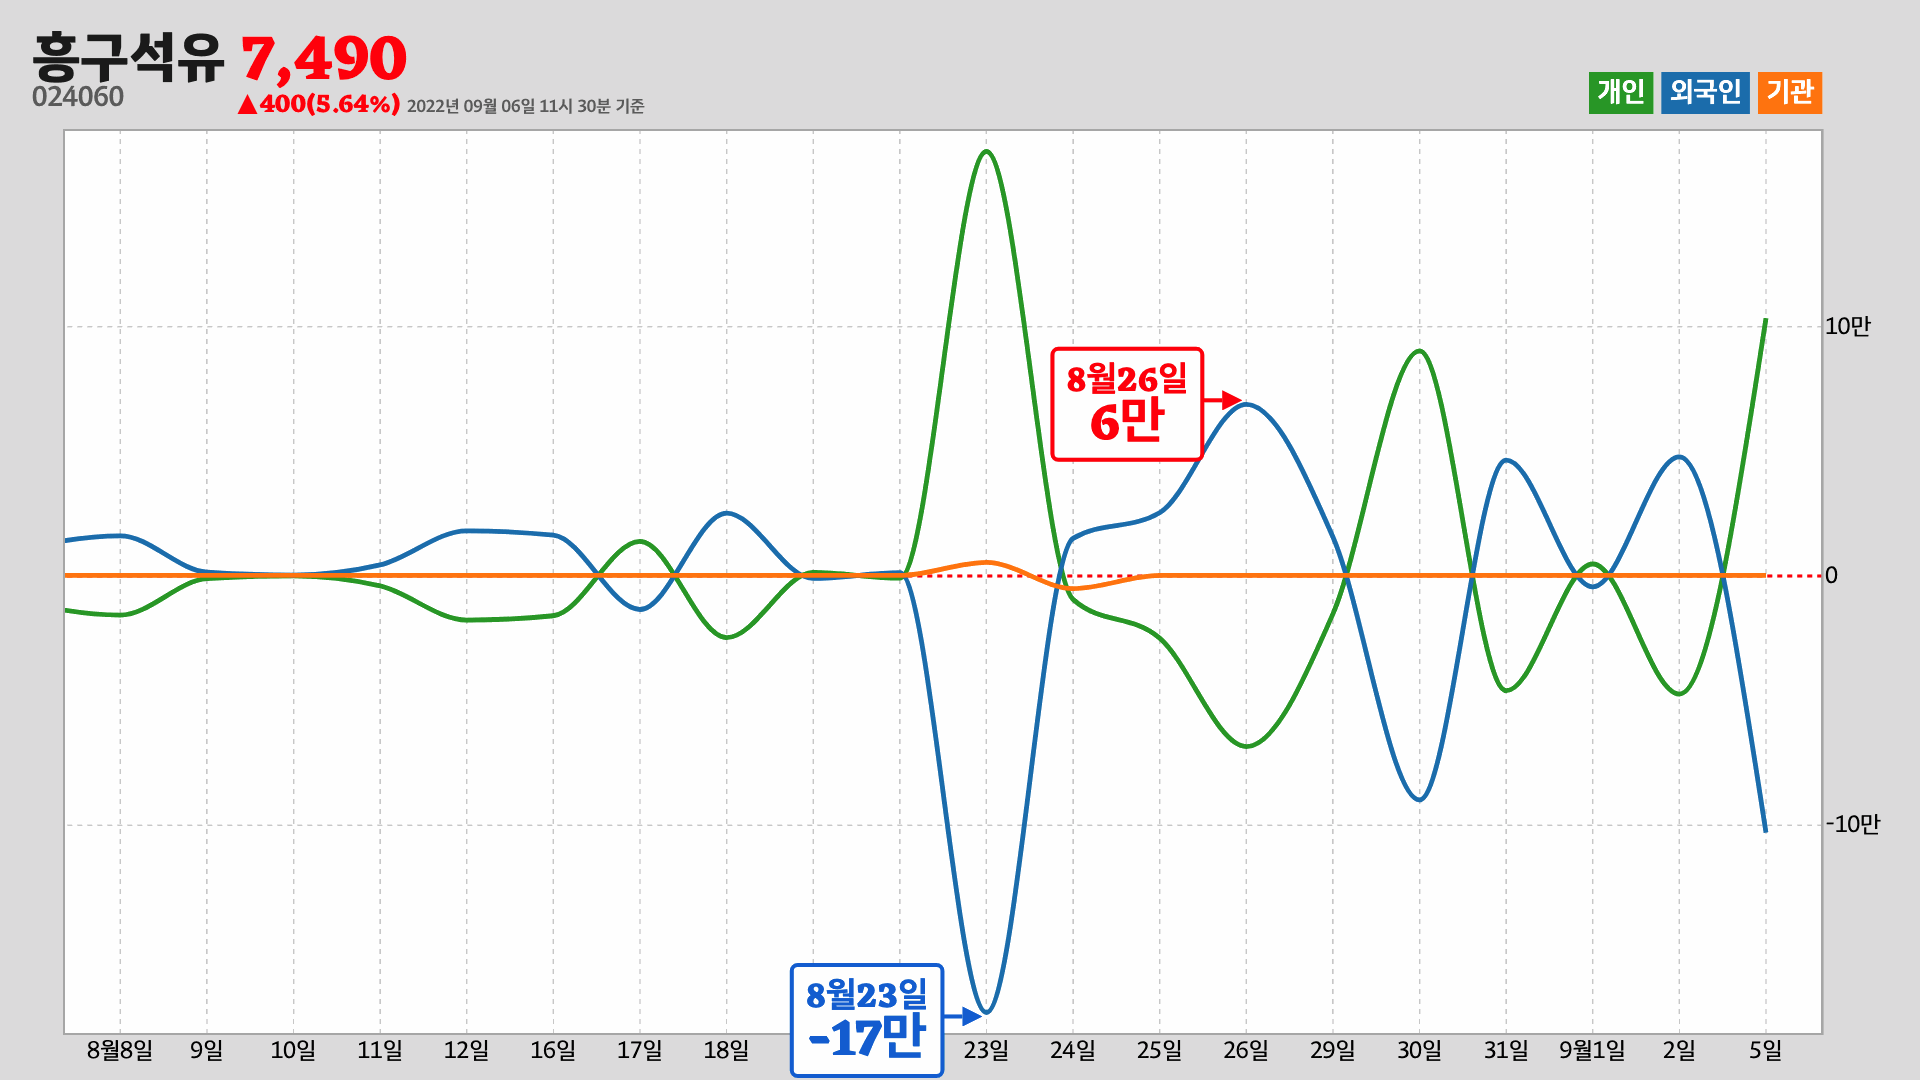Click the 9월1일 x-axis label

coord(1592,1050)
